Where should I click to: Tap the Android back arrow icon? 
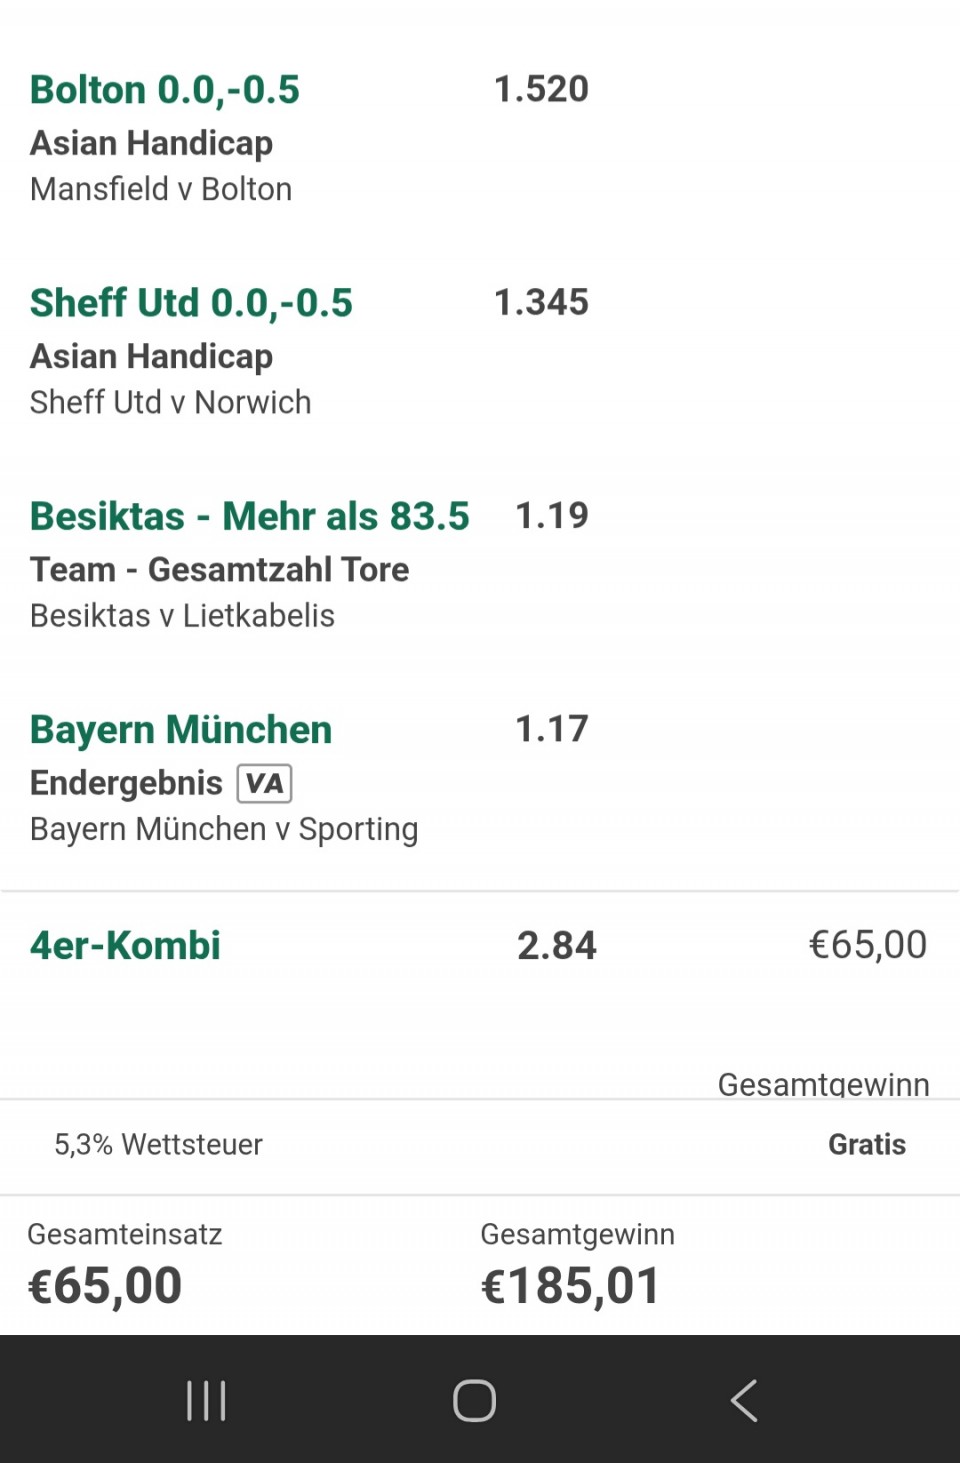(744, 1400)
